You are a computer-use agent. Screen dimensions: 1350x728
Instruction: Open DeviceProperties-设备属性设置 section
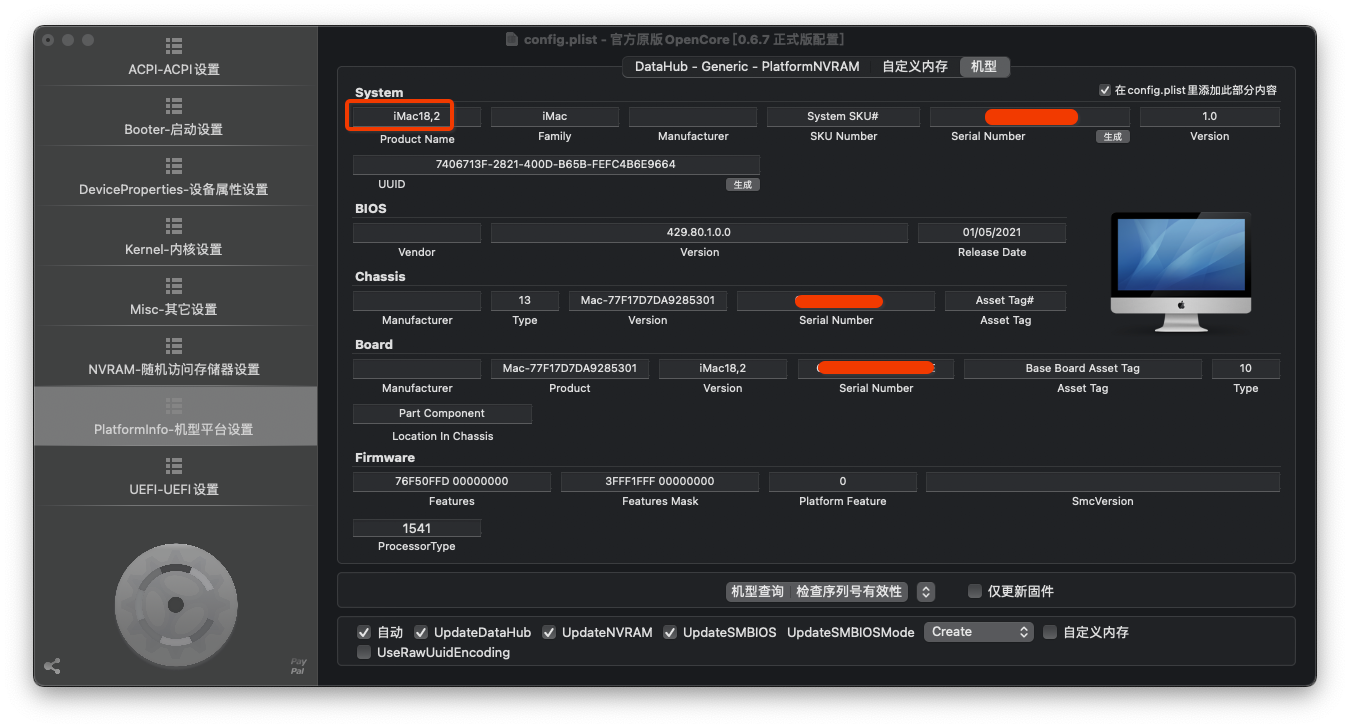click(x=174, y=177)
